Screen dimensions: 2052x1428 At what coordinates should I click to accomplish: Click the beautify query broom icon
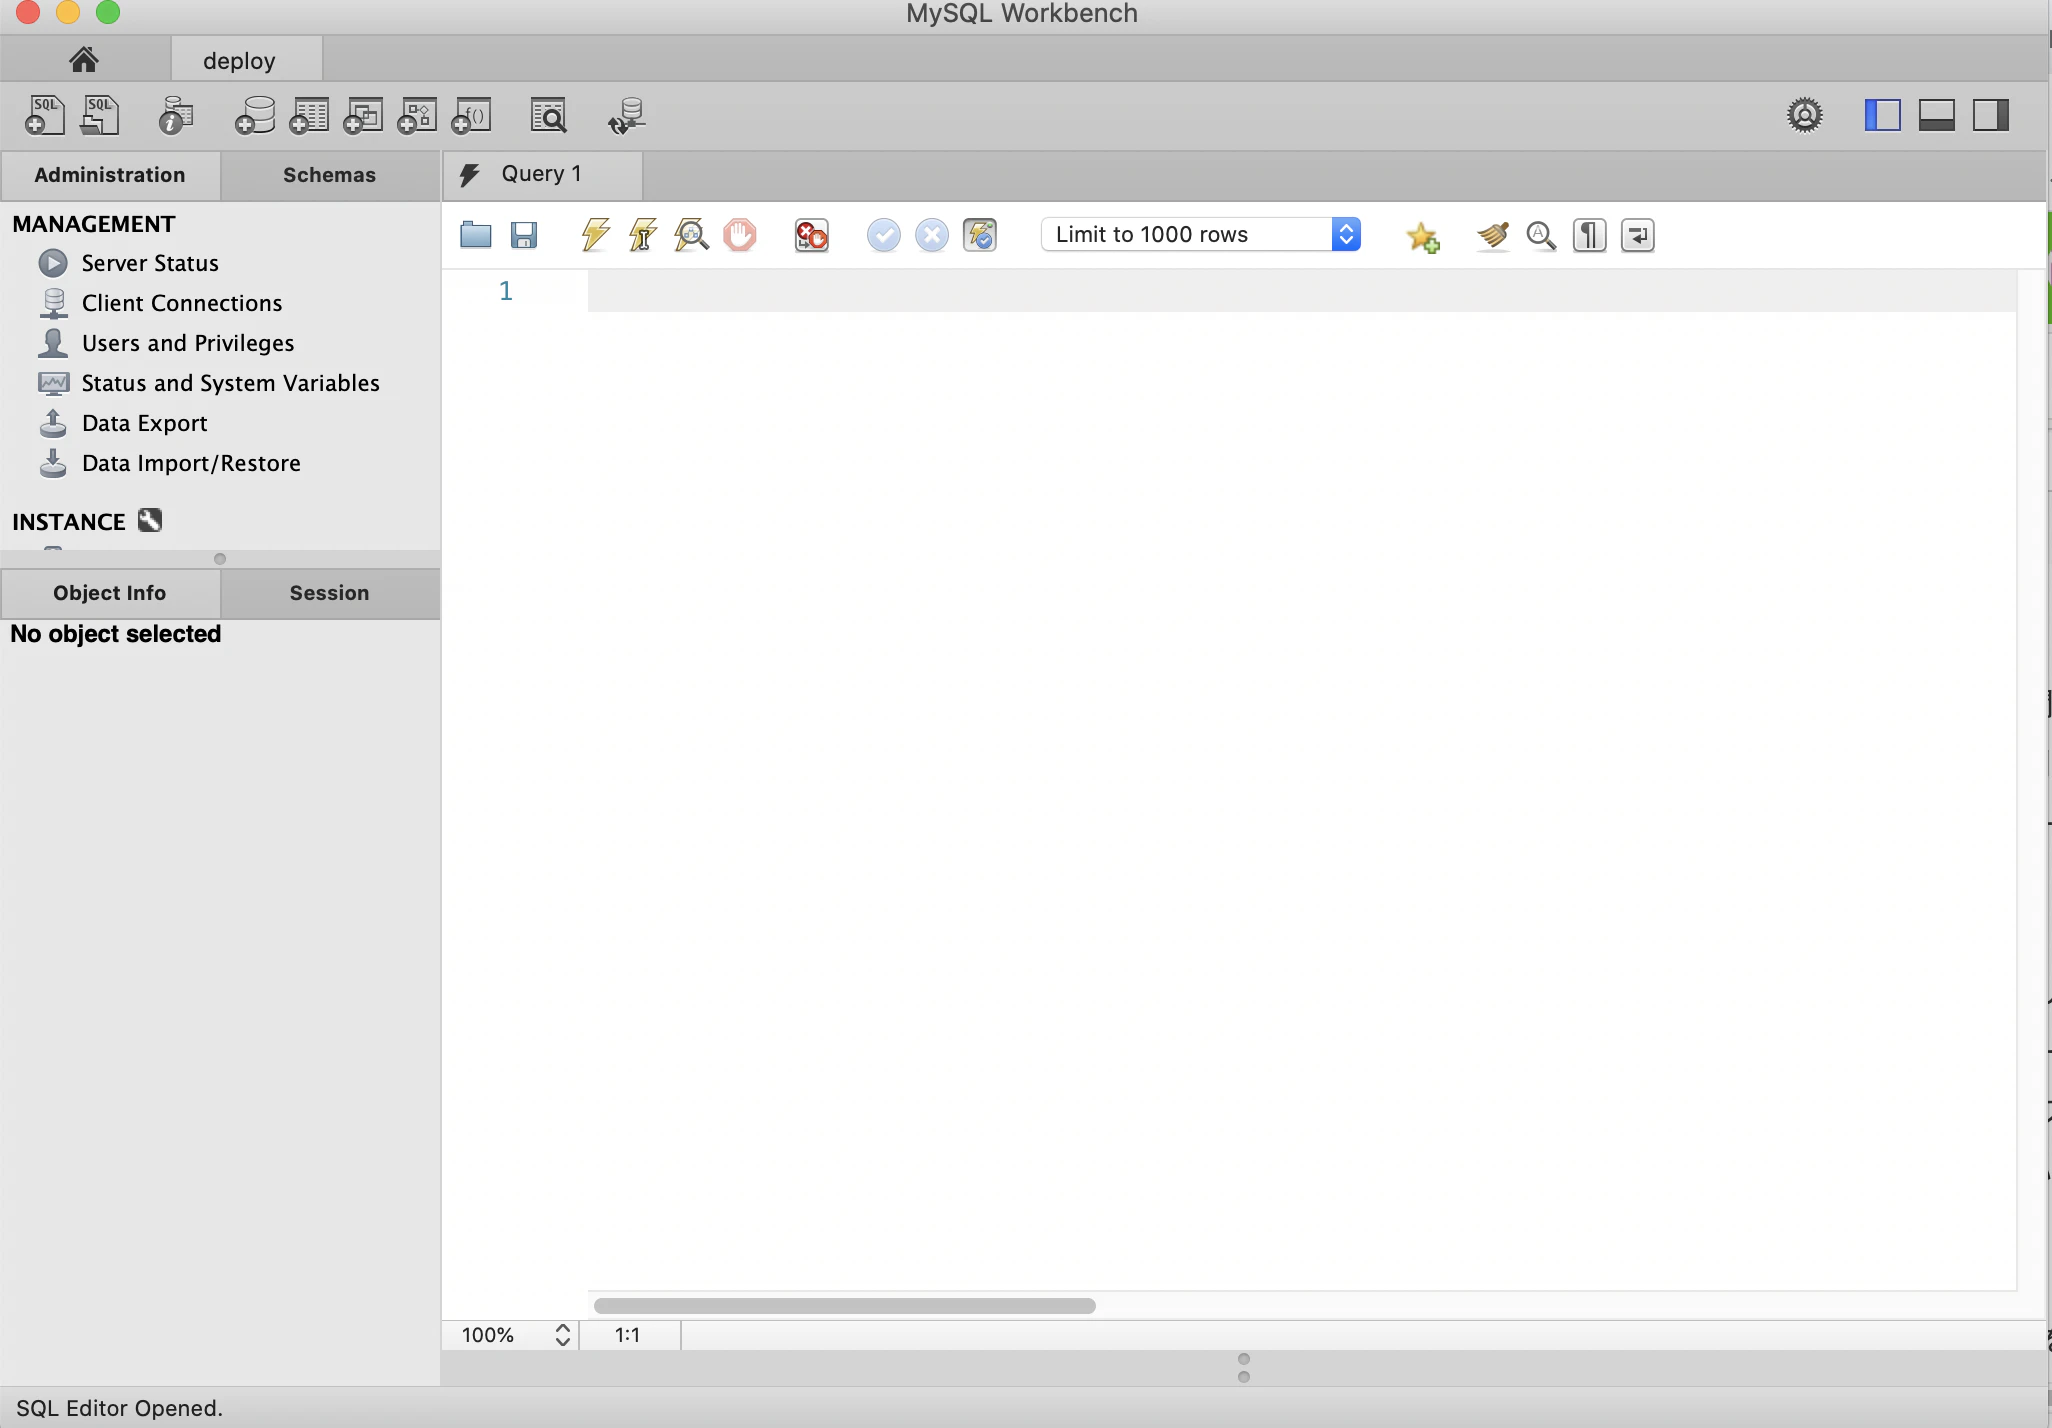(x=1492, y=235)
